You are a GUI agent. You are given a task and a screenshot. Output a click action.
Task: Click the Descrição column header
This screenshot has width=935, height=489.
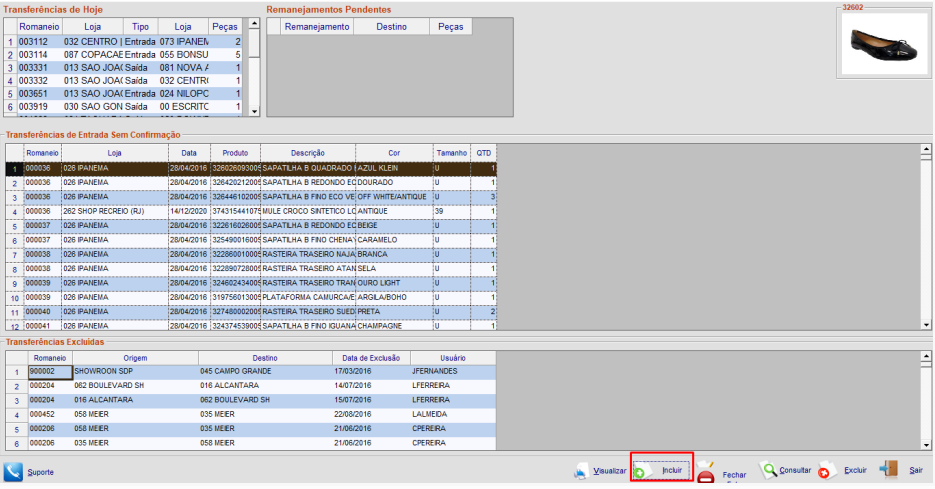pyautogui.click(x=307, y=152)
